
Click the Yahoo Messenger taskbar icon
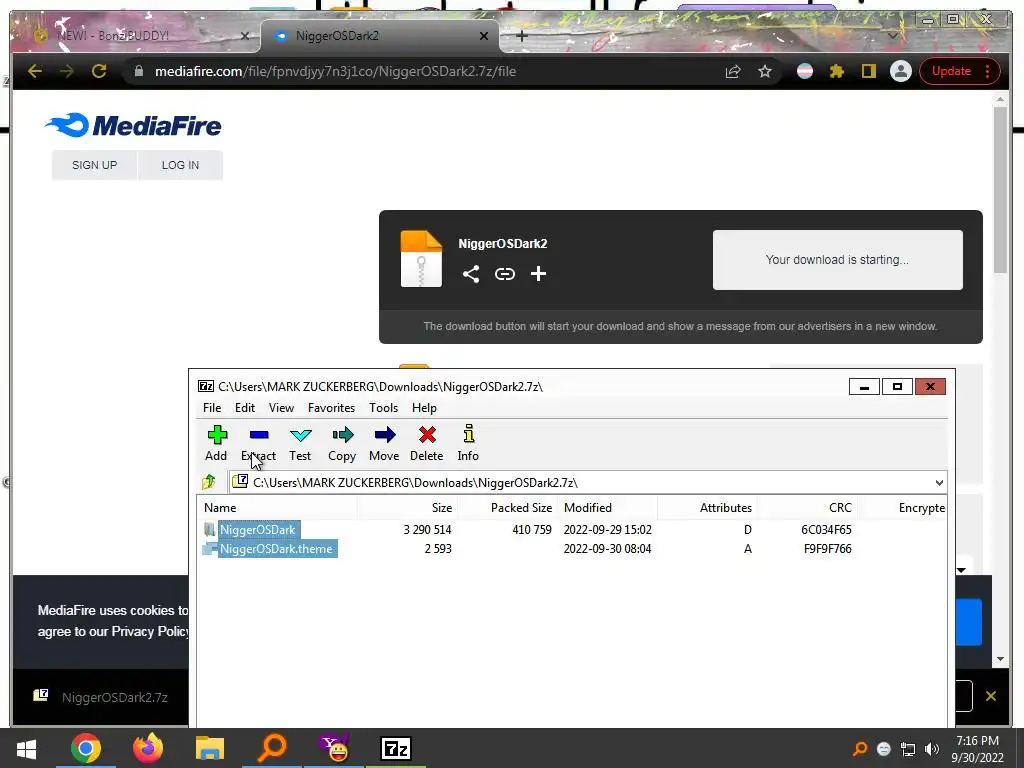tap(334, 748)
